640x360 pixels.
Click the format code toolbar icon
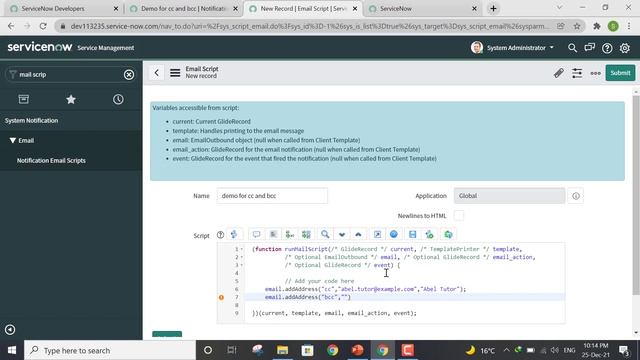[x=273, y=234]
